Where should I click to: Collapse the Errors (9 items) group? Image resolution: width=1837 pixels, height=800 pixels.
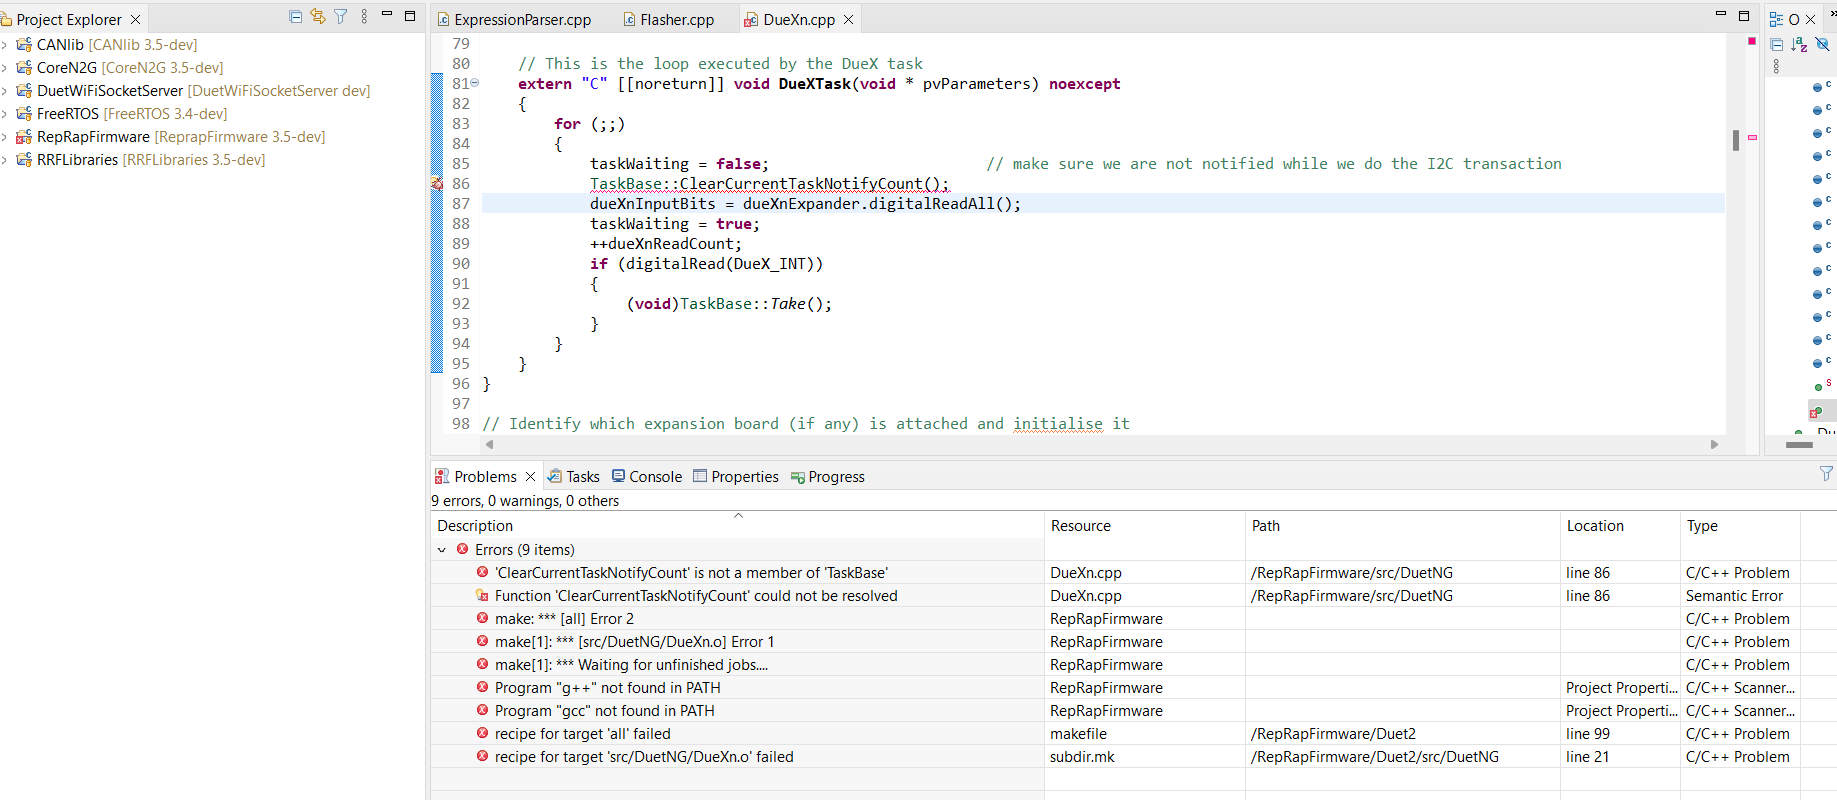pos(442,550)
